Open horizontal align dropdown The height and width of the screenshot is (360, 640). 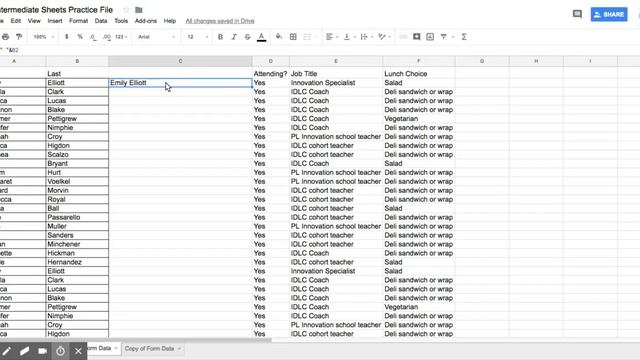[x=332, y=37]
